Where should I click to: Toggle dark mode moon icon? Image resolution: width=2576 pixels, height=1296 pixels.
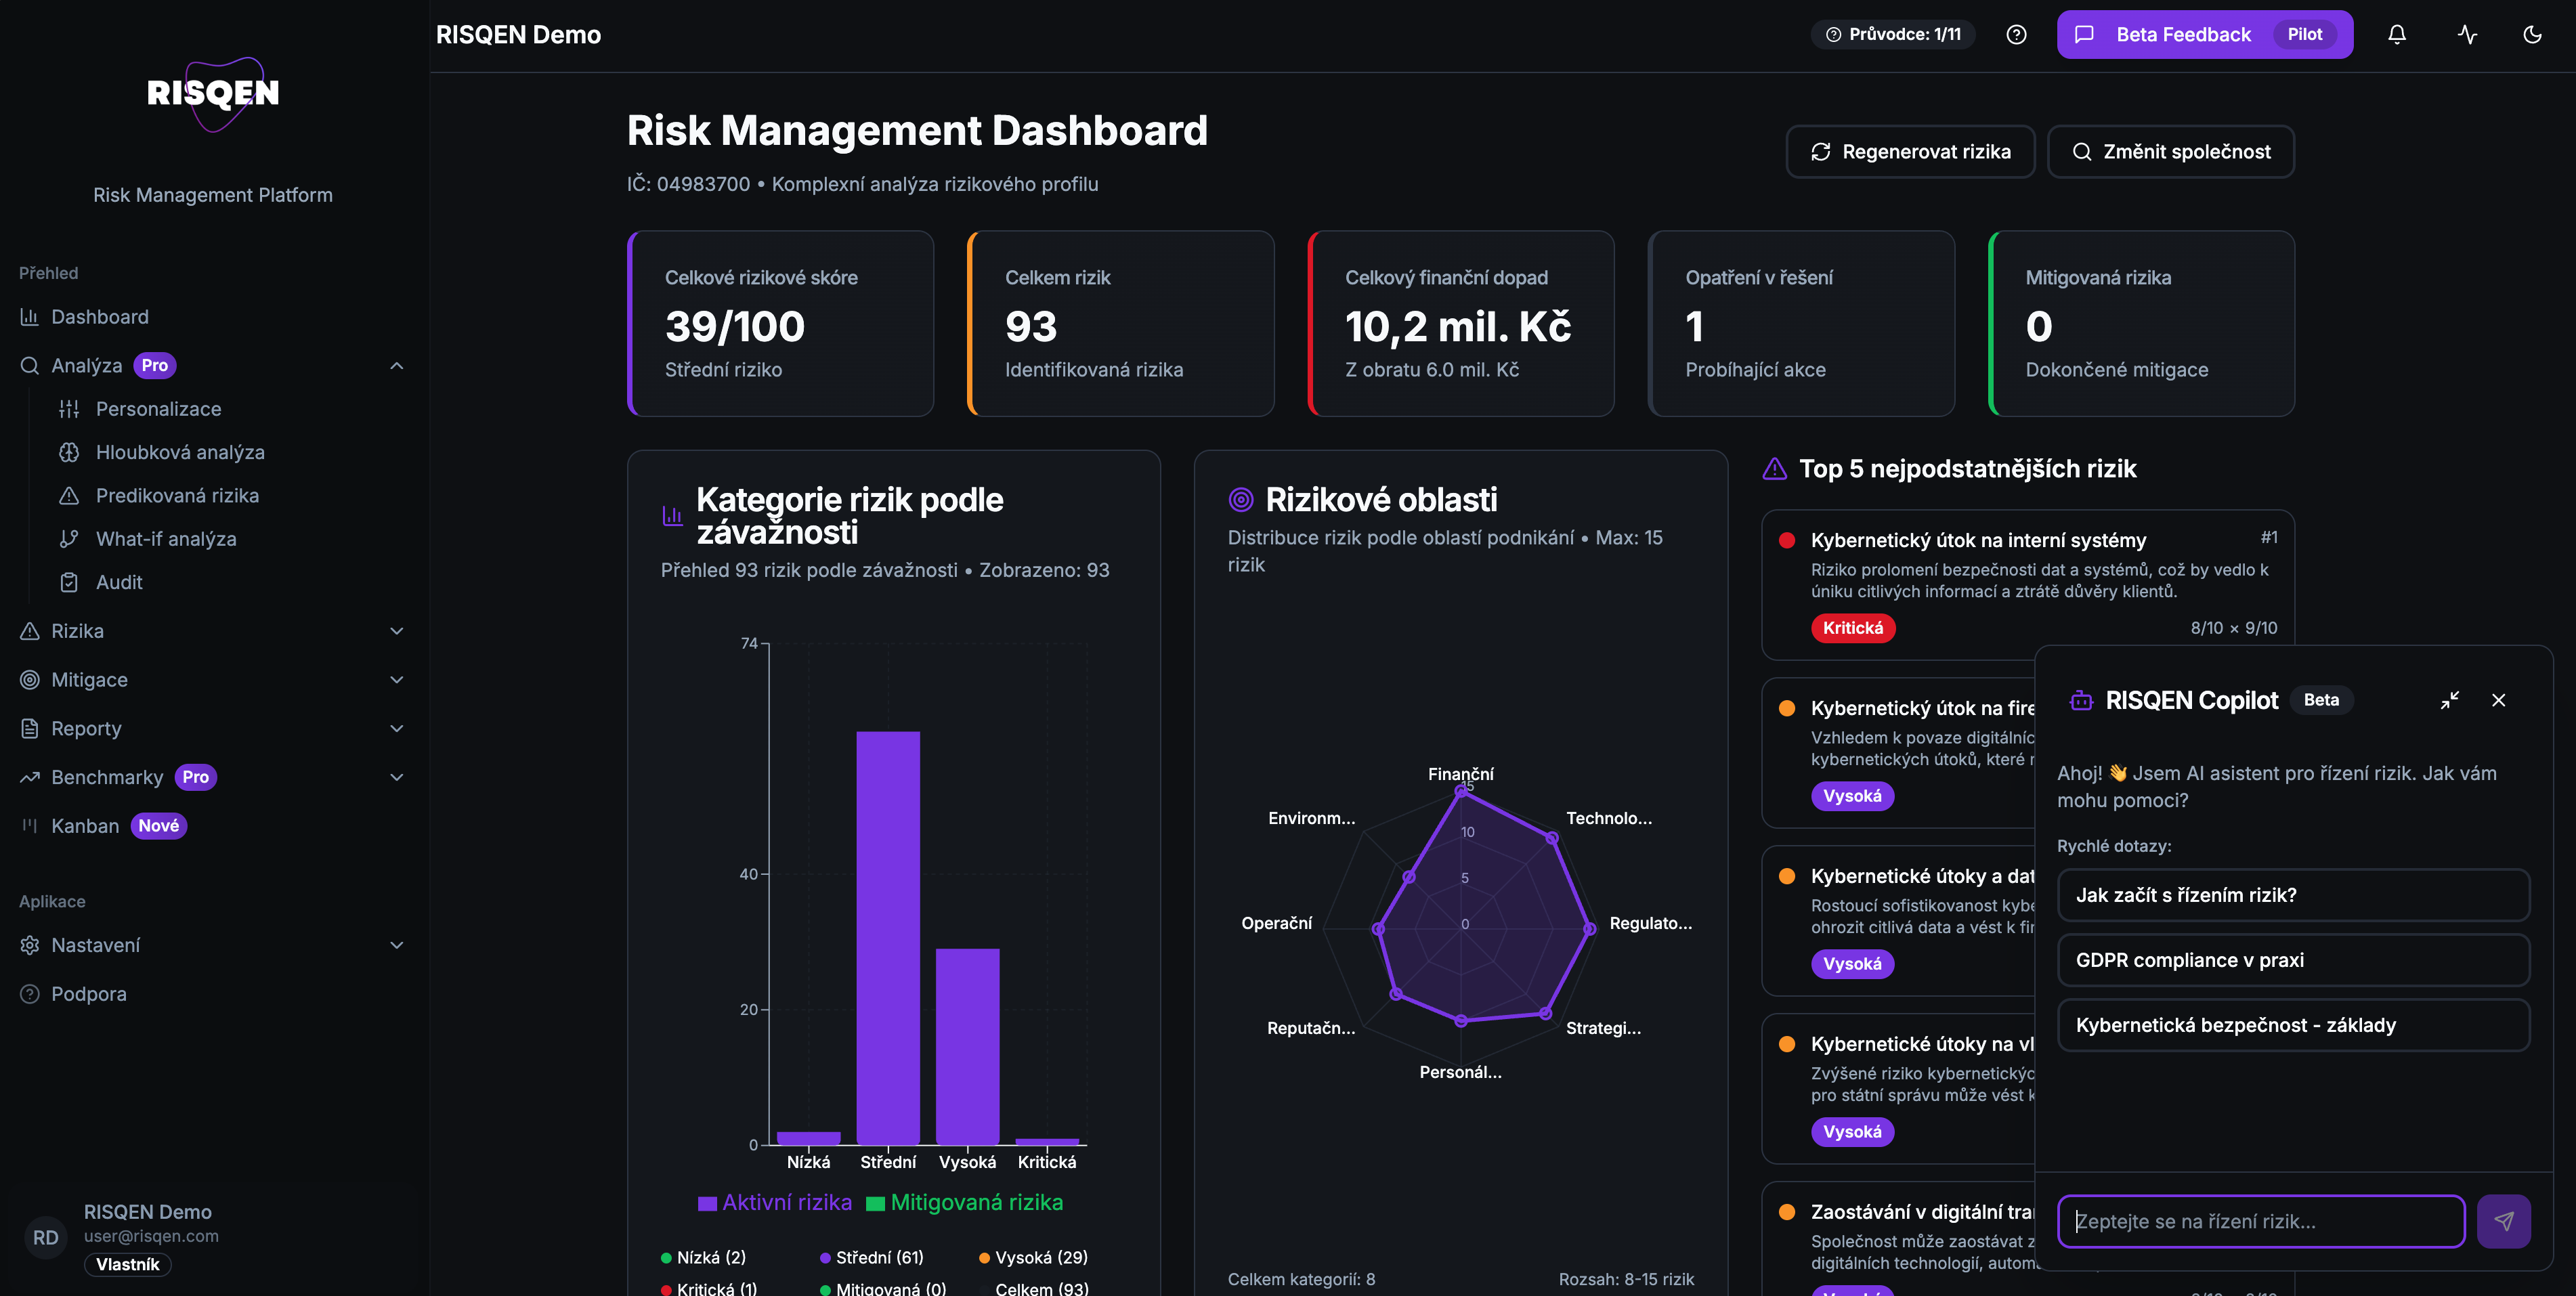pyautogui.click(x=2532, y=35)
